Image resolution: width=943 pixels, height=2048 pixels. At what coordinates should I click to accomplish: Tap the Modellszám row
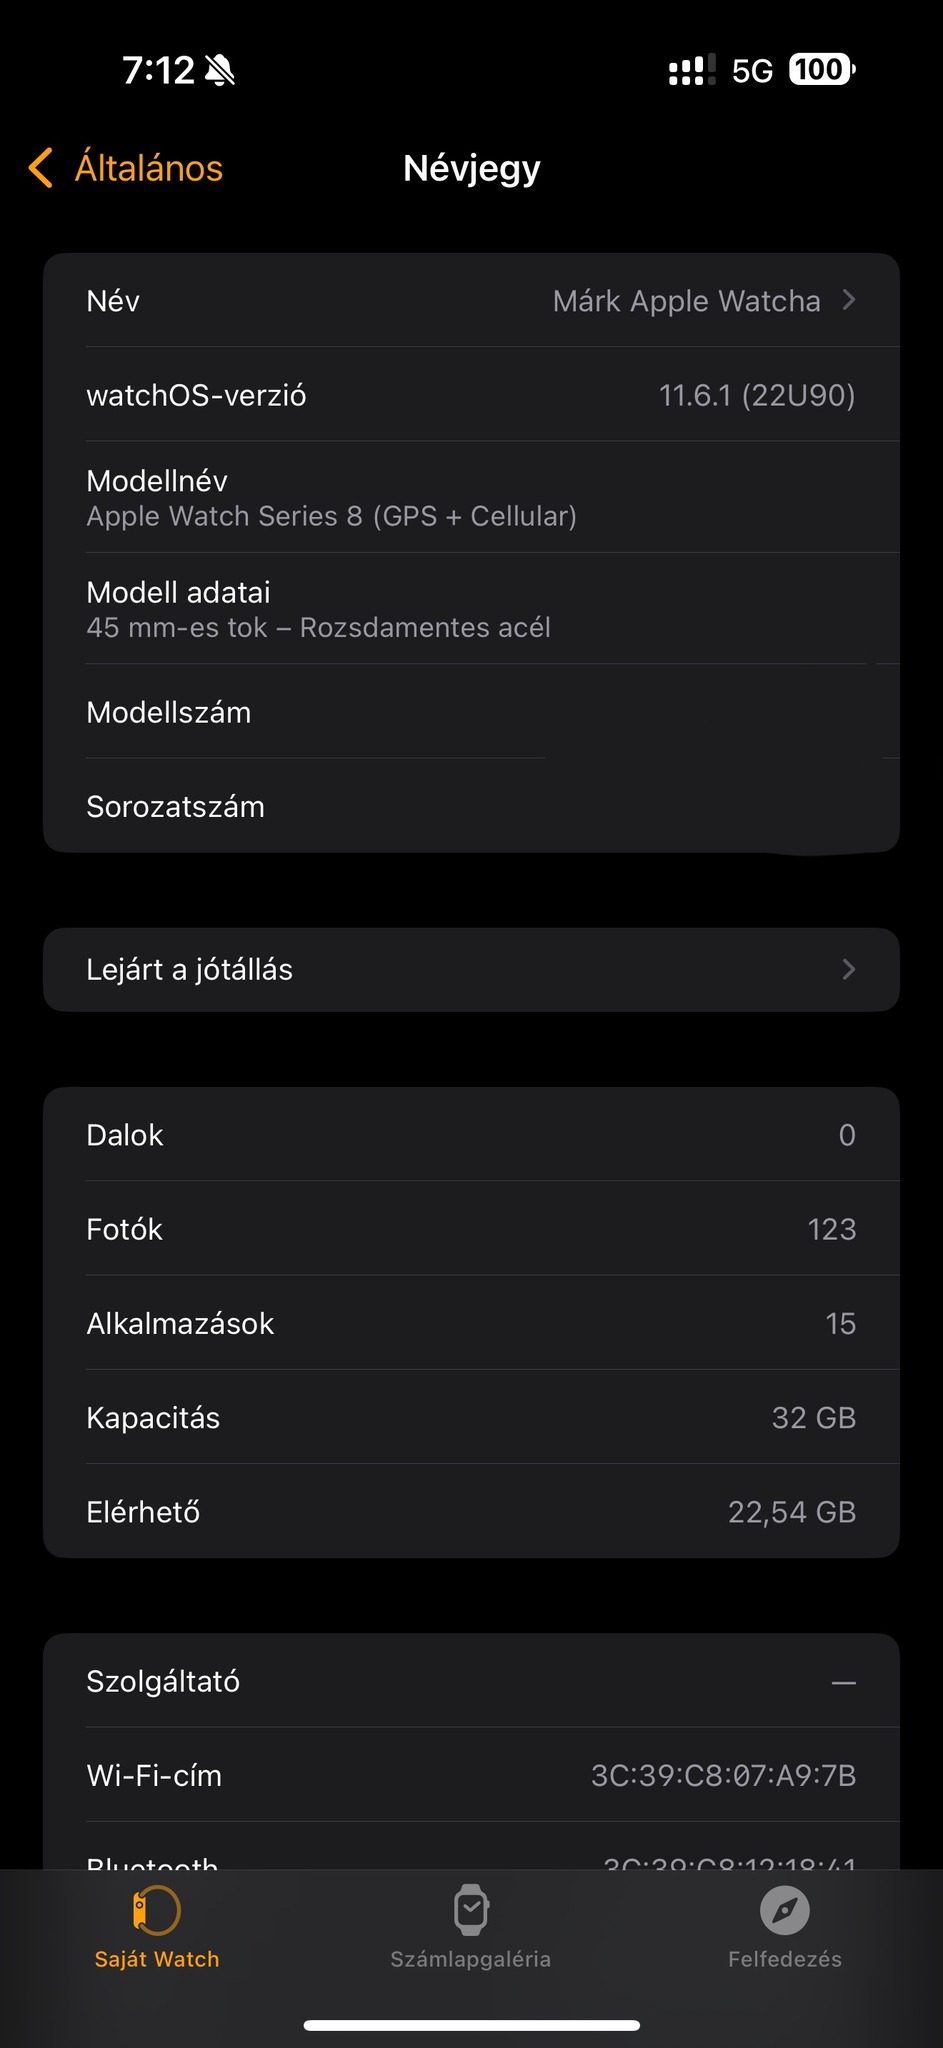tap(471, 712)
